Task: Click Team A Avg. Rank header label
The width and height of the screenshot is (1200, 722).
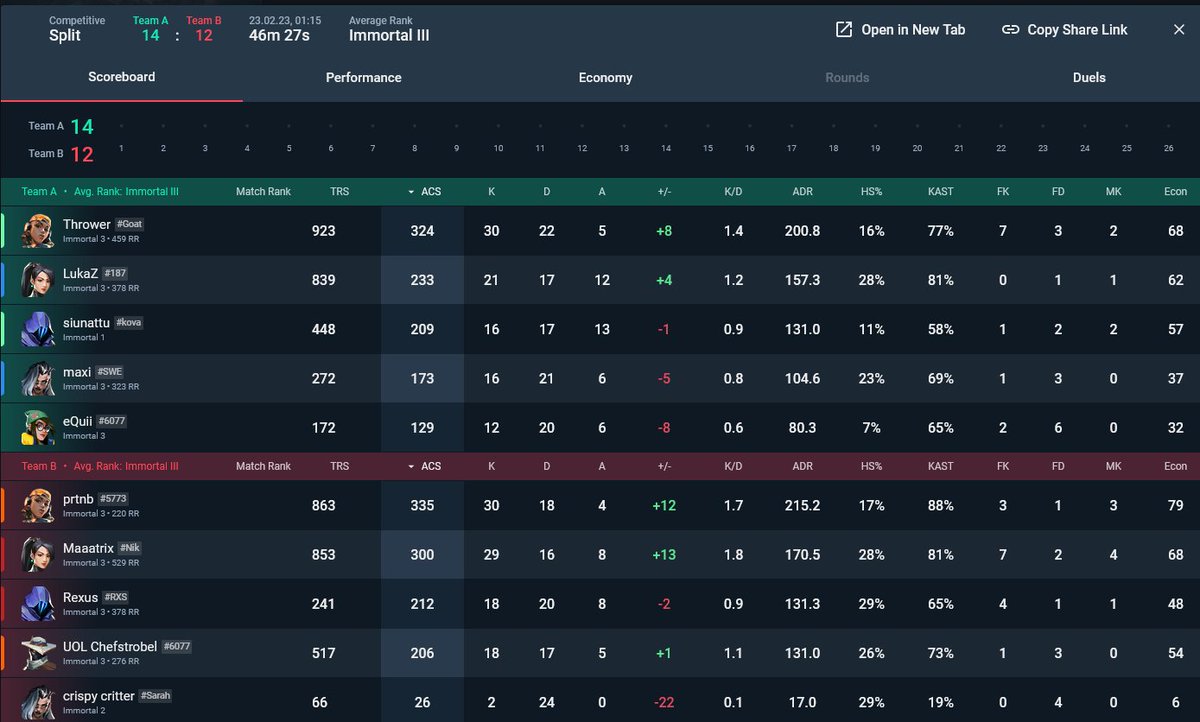Action: pyautogui.click(x=126, y=191)
